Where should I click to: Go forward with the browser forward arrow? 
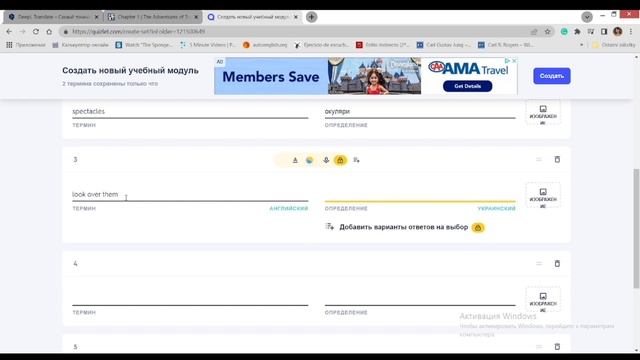[x=22, y=31]
